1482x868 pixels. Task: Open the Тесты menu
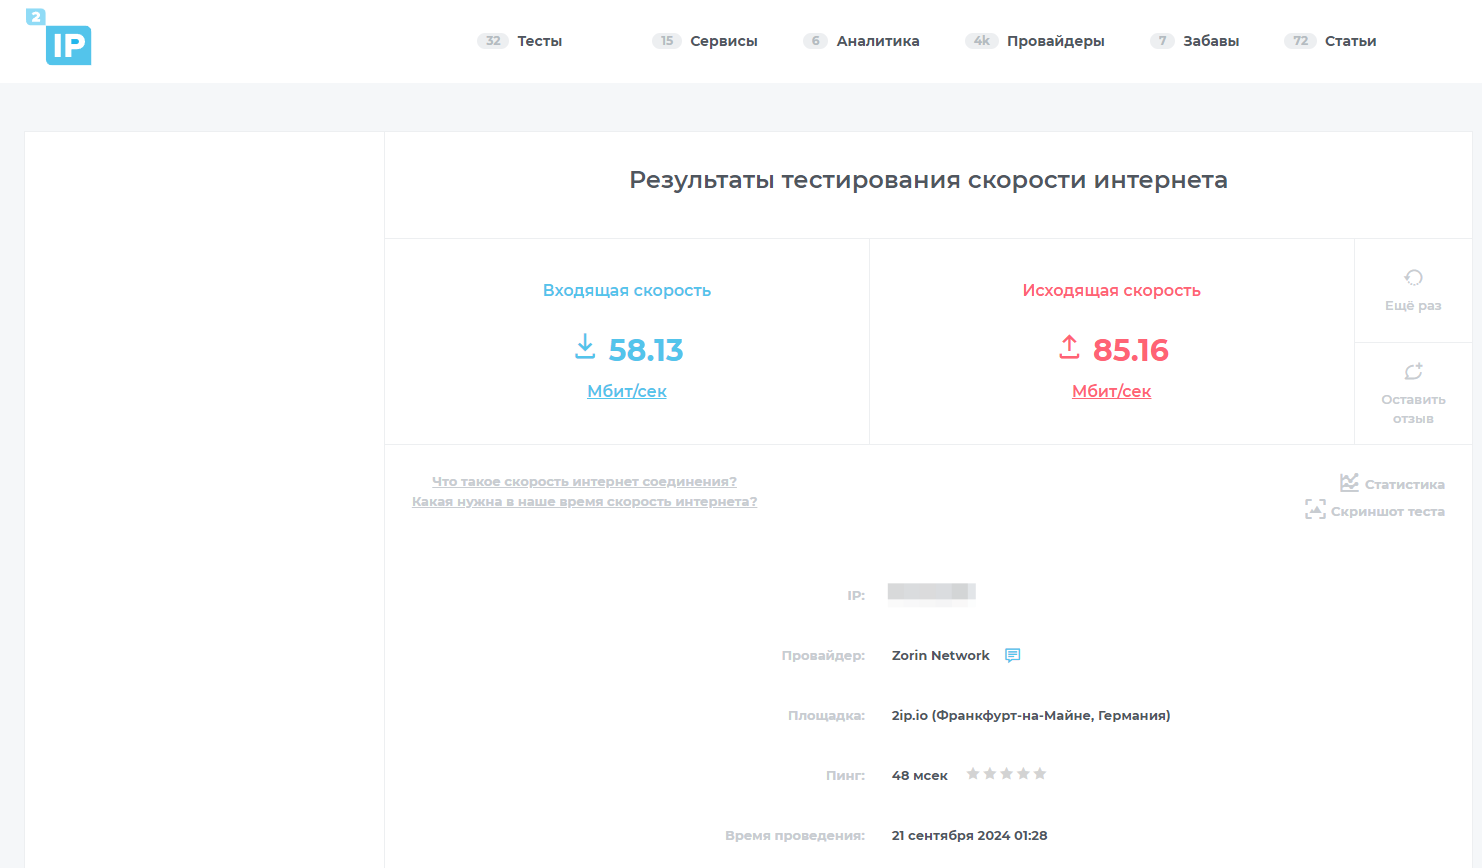(540, 41)
